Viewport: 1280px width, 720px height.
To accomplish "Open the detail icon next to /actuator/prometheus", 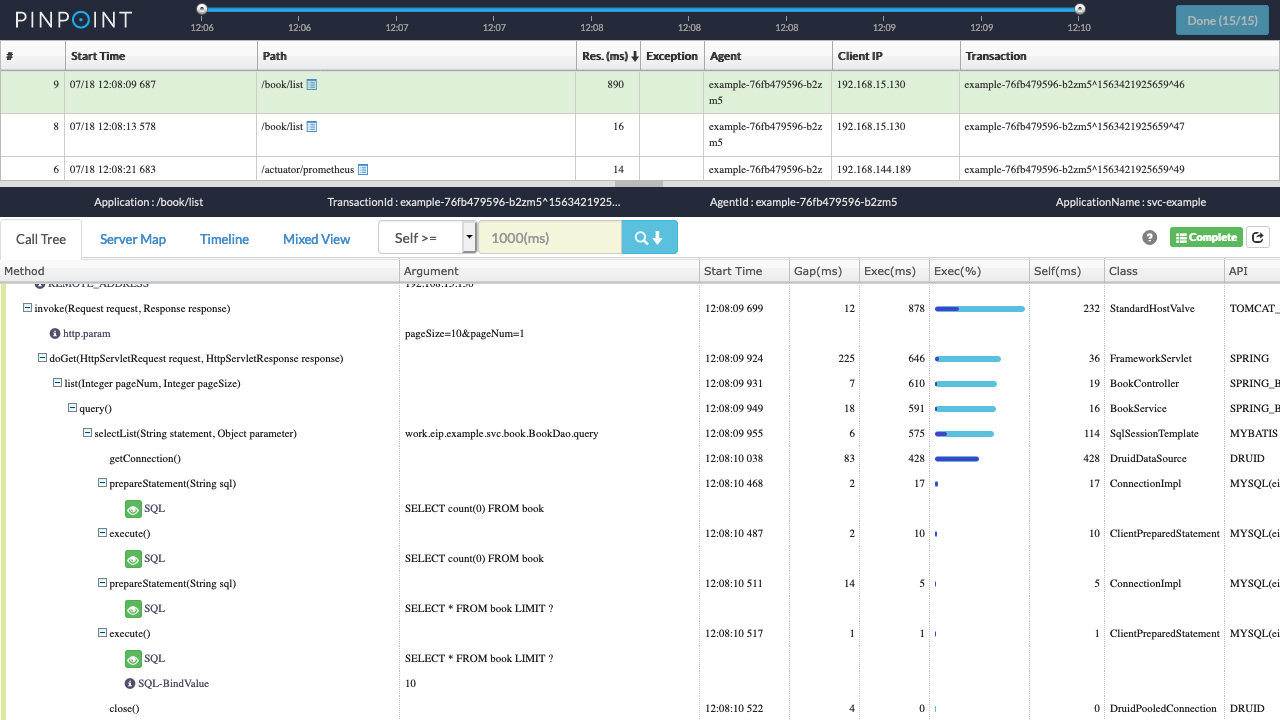I will [363, 170].
